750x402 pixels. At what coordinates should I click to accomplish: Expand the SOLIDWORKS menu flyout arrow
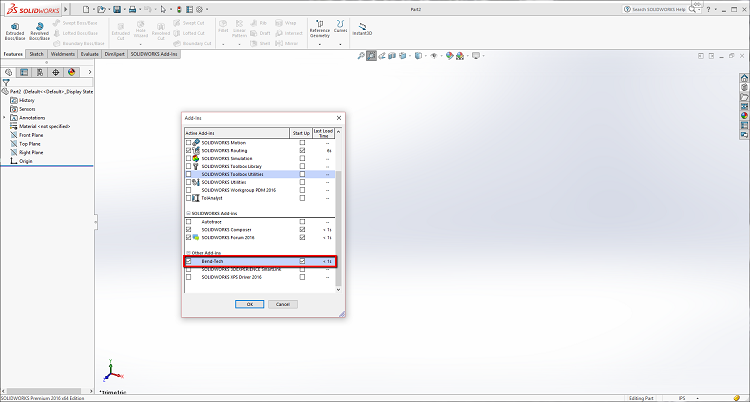click(66, 9)
